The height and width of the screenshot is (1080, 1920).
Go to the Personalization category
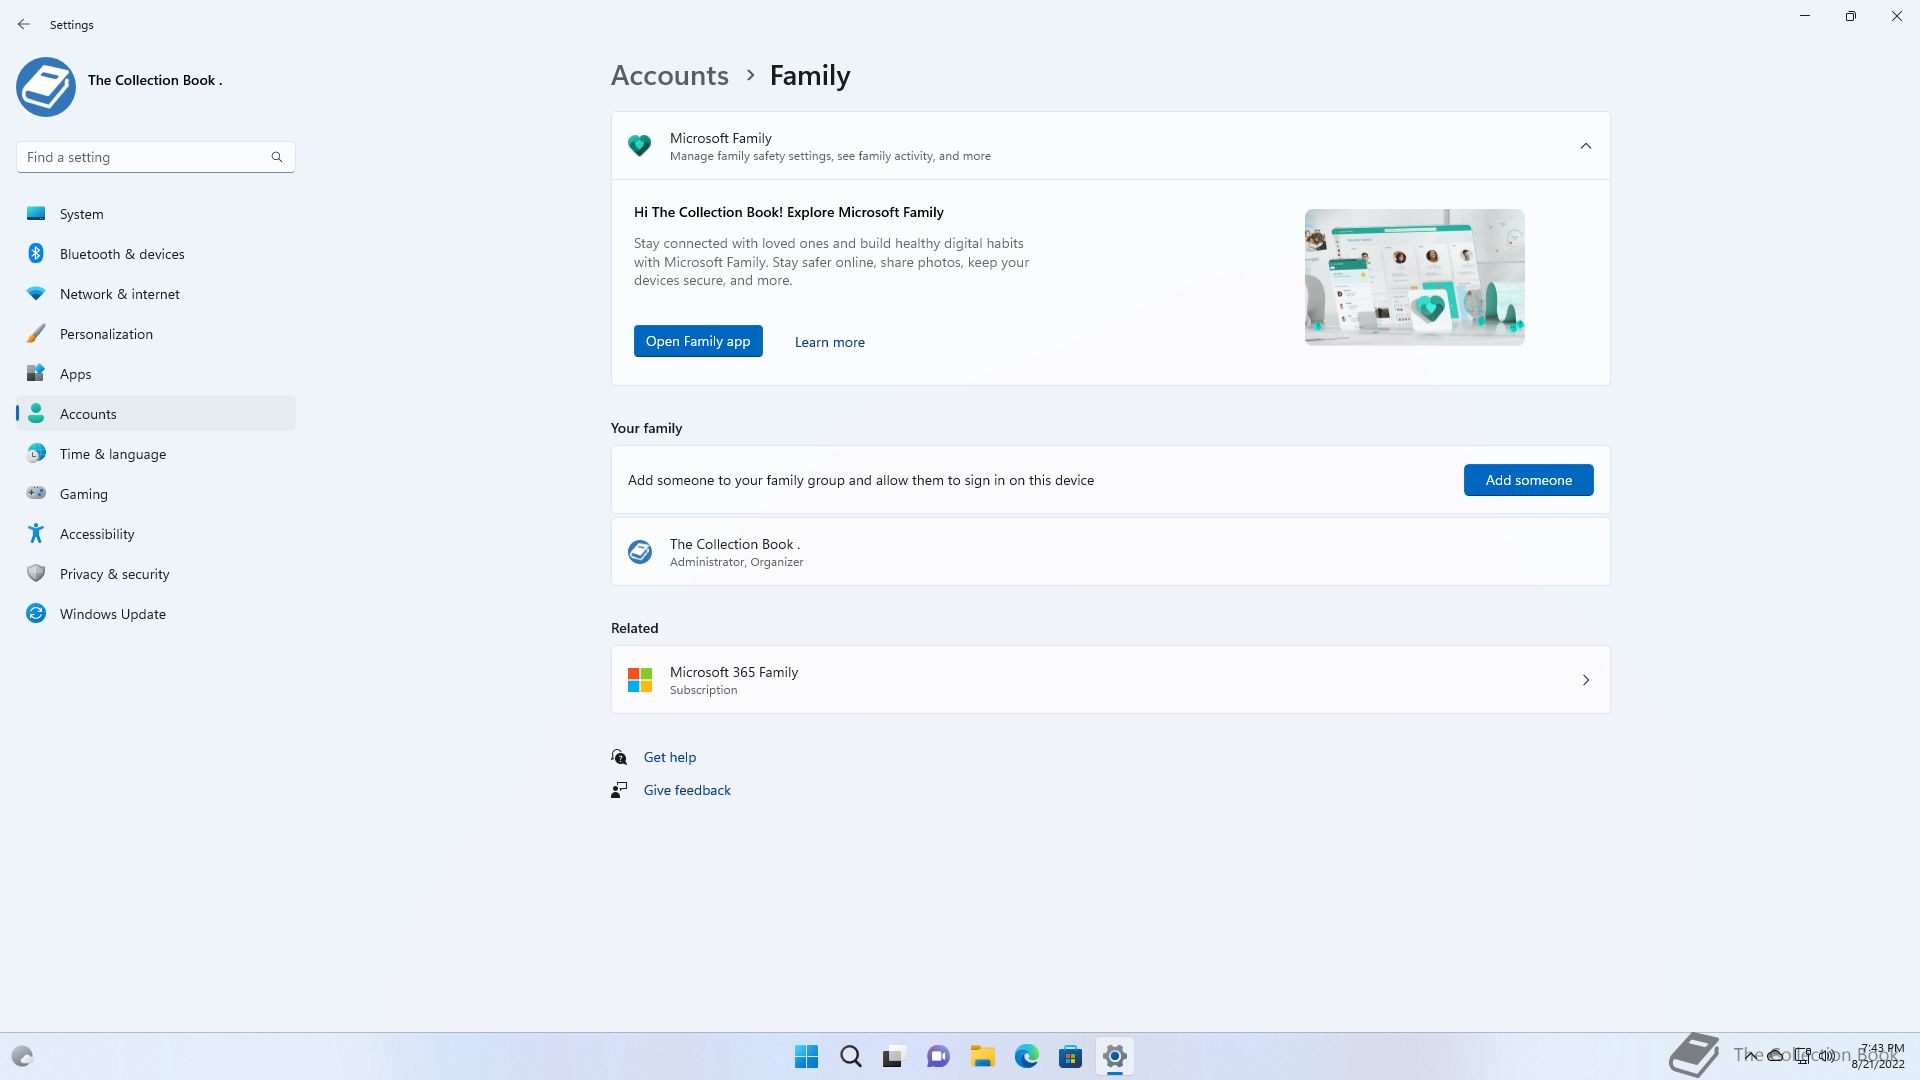(106, 334)
